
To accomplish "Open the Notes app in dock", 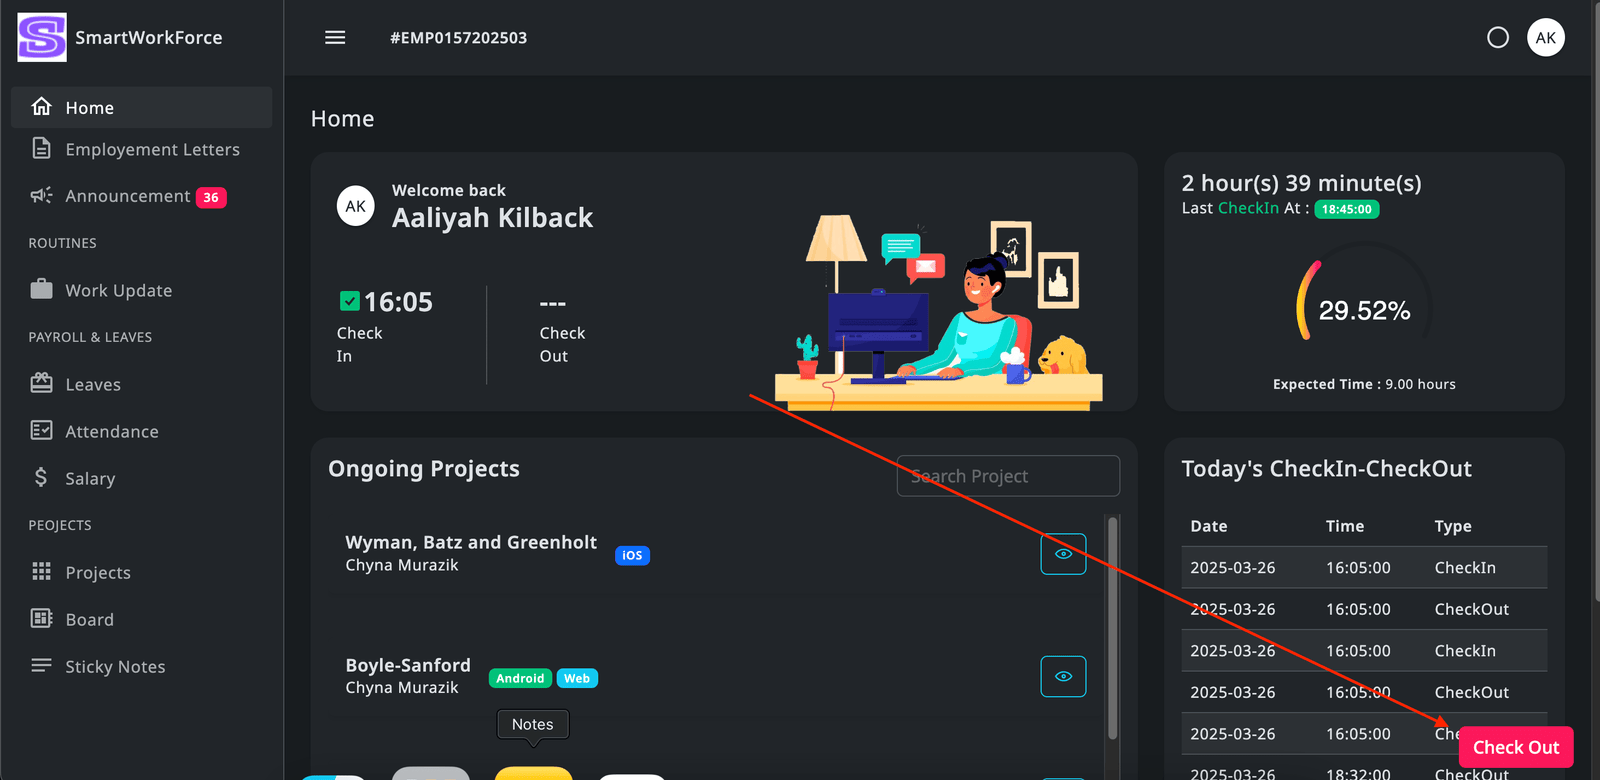I will 533,773.
